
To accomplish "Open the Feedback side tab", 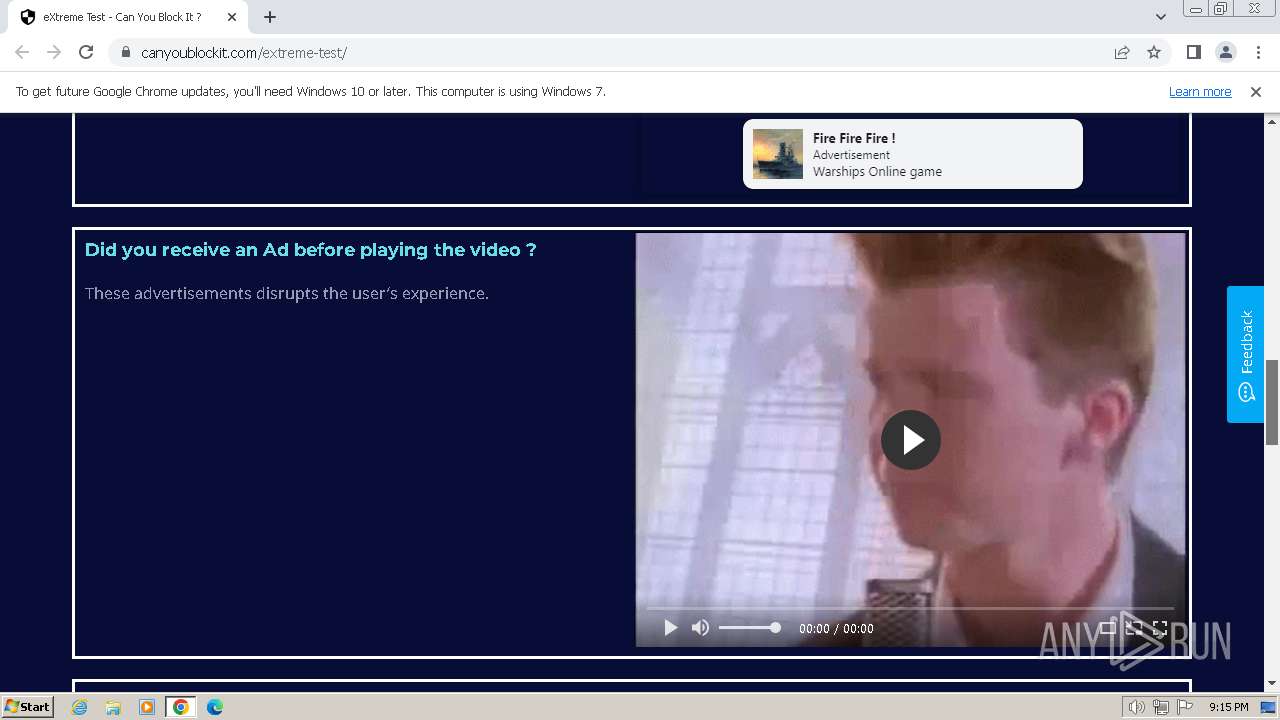I will [1245, 354].
